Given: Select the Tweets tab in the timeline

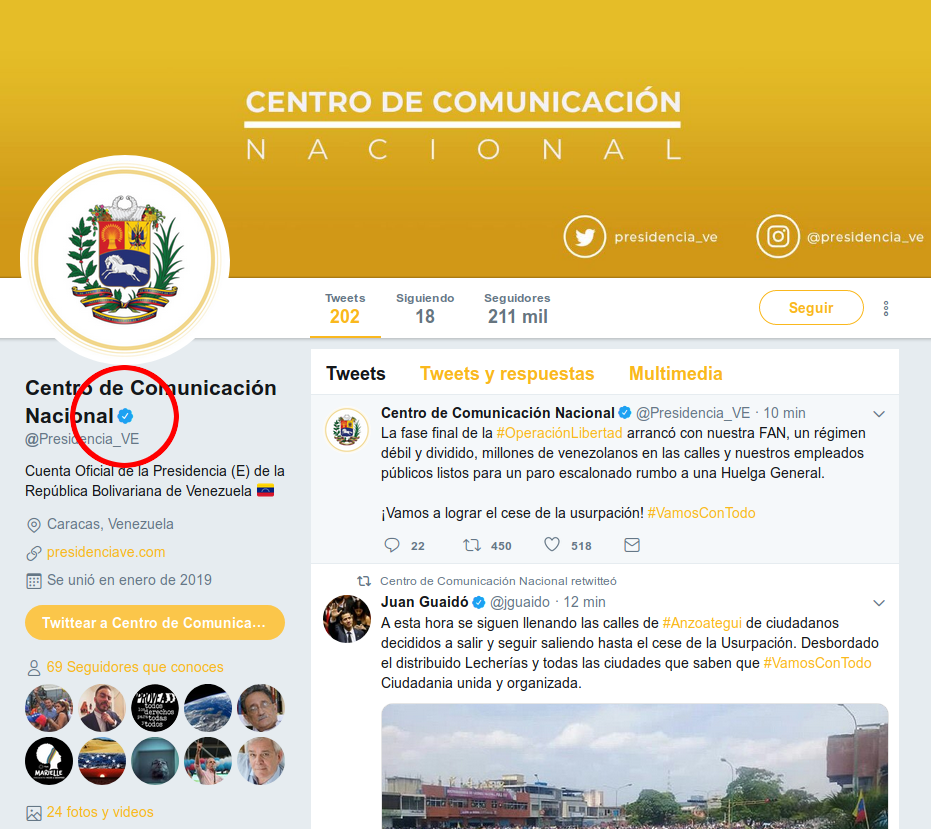Looking at the screenshot, I should pos(356,374).
